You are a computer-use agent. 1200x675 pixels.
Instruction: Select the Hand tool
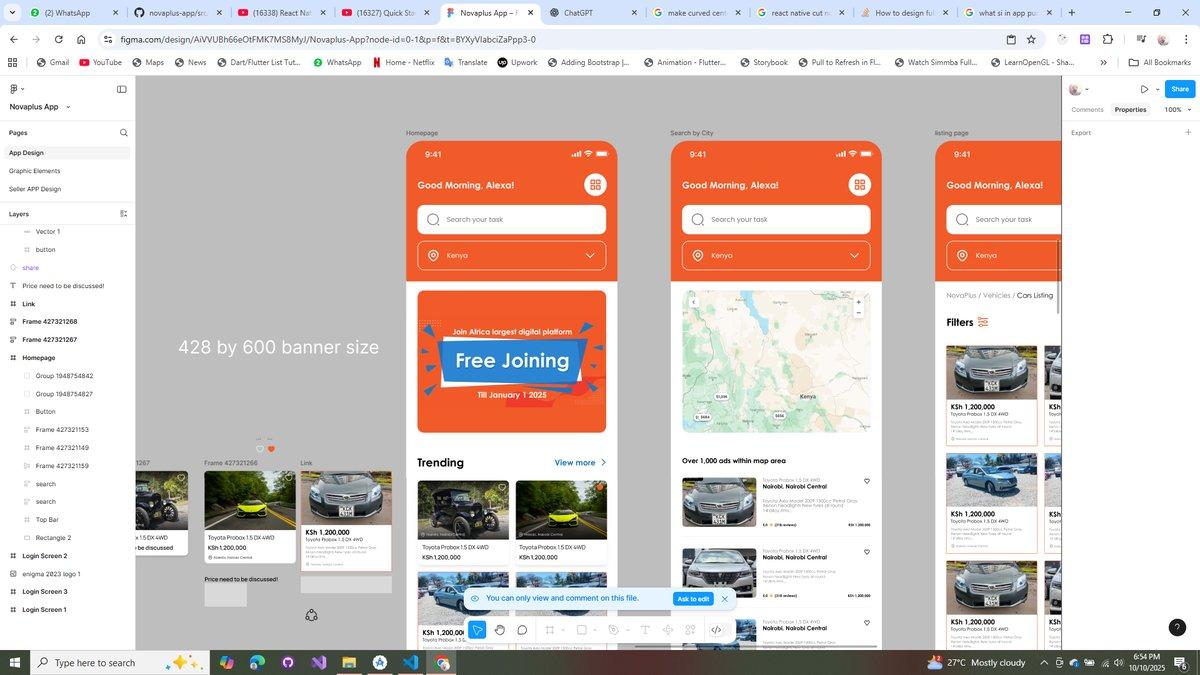coord(500,630)
